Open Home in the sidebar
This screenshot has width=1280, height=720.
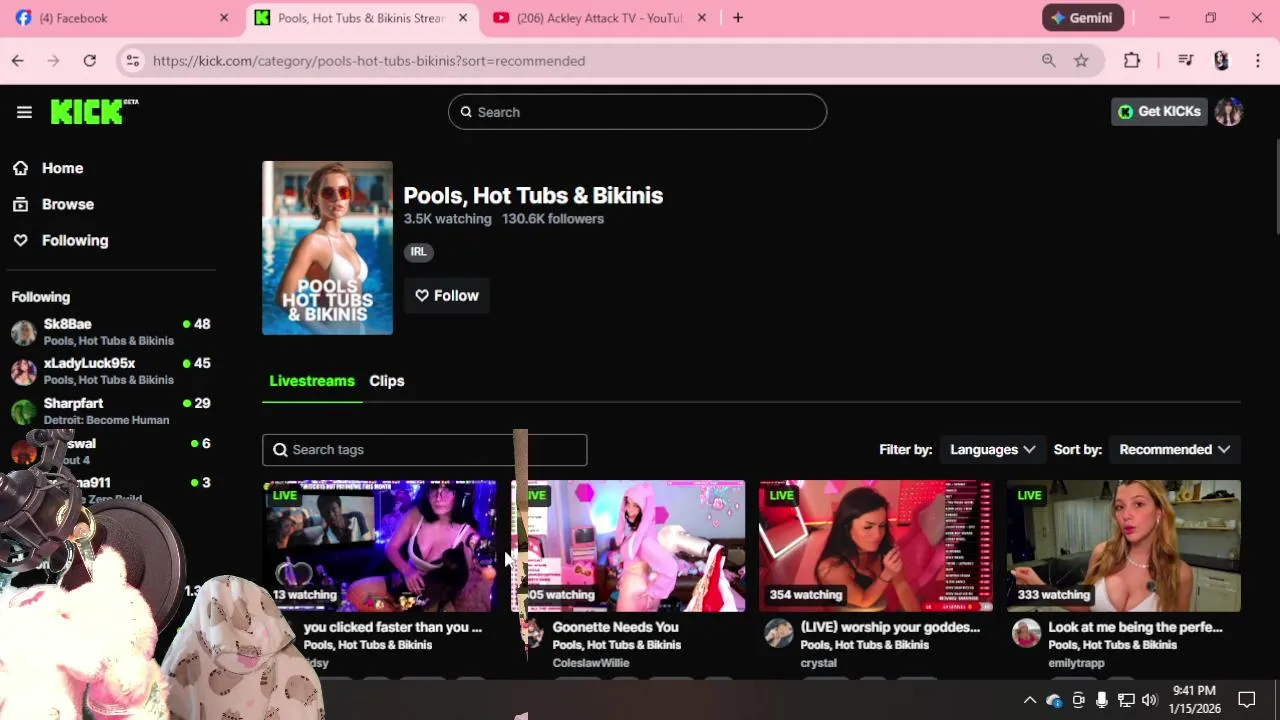(62, 168)
